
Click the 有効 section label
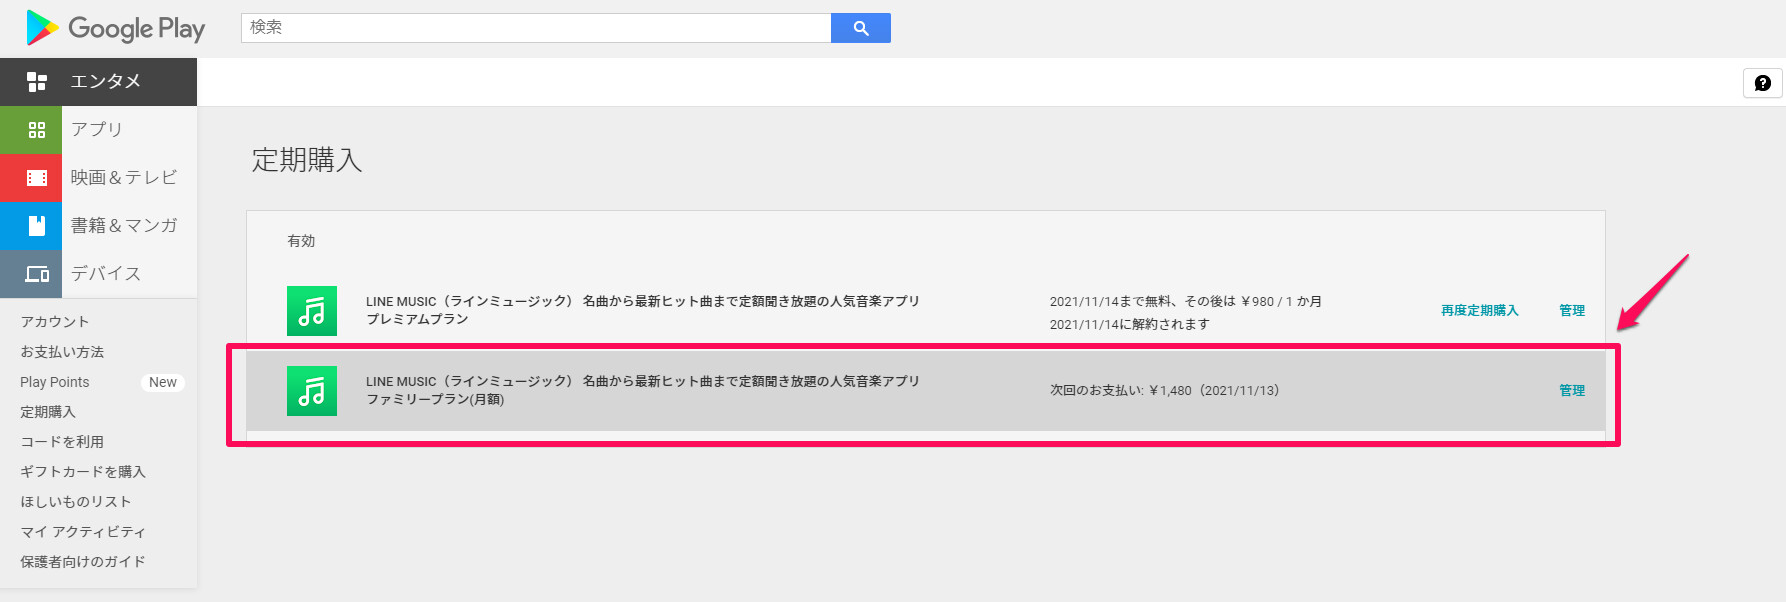click(301, 241)
